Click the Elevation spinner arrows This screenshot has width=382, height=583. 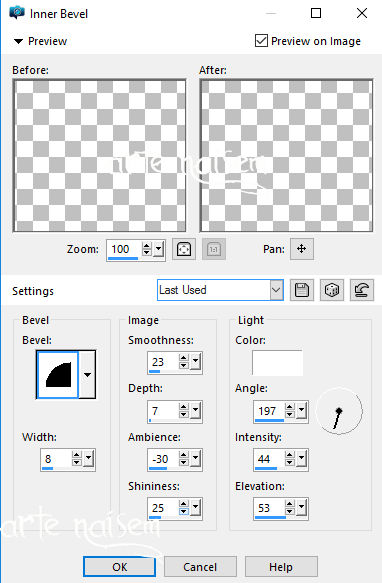click(x=290, y=508)
